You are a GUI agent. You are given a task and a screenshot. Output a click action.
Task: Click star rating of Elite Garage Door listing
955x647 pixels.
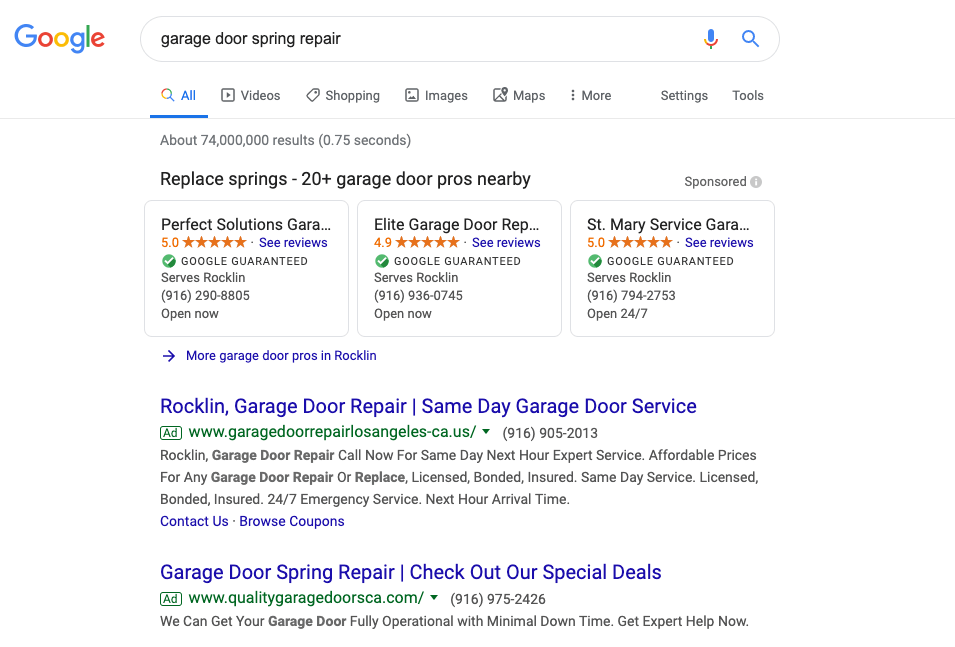(x=427, y=242)
